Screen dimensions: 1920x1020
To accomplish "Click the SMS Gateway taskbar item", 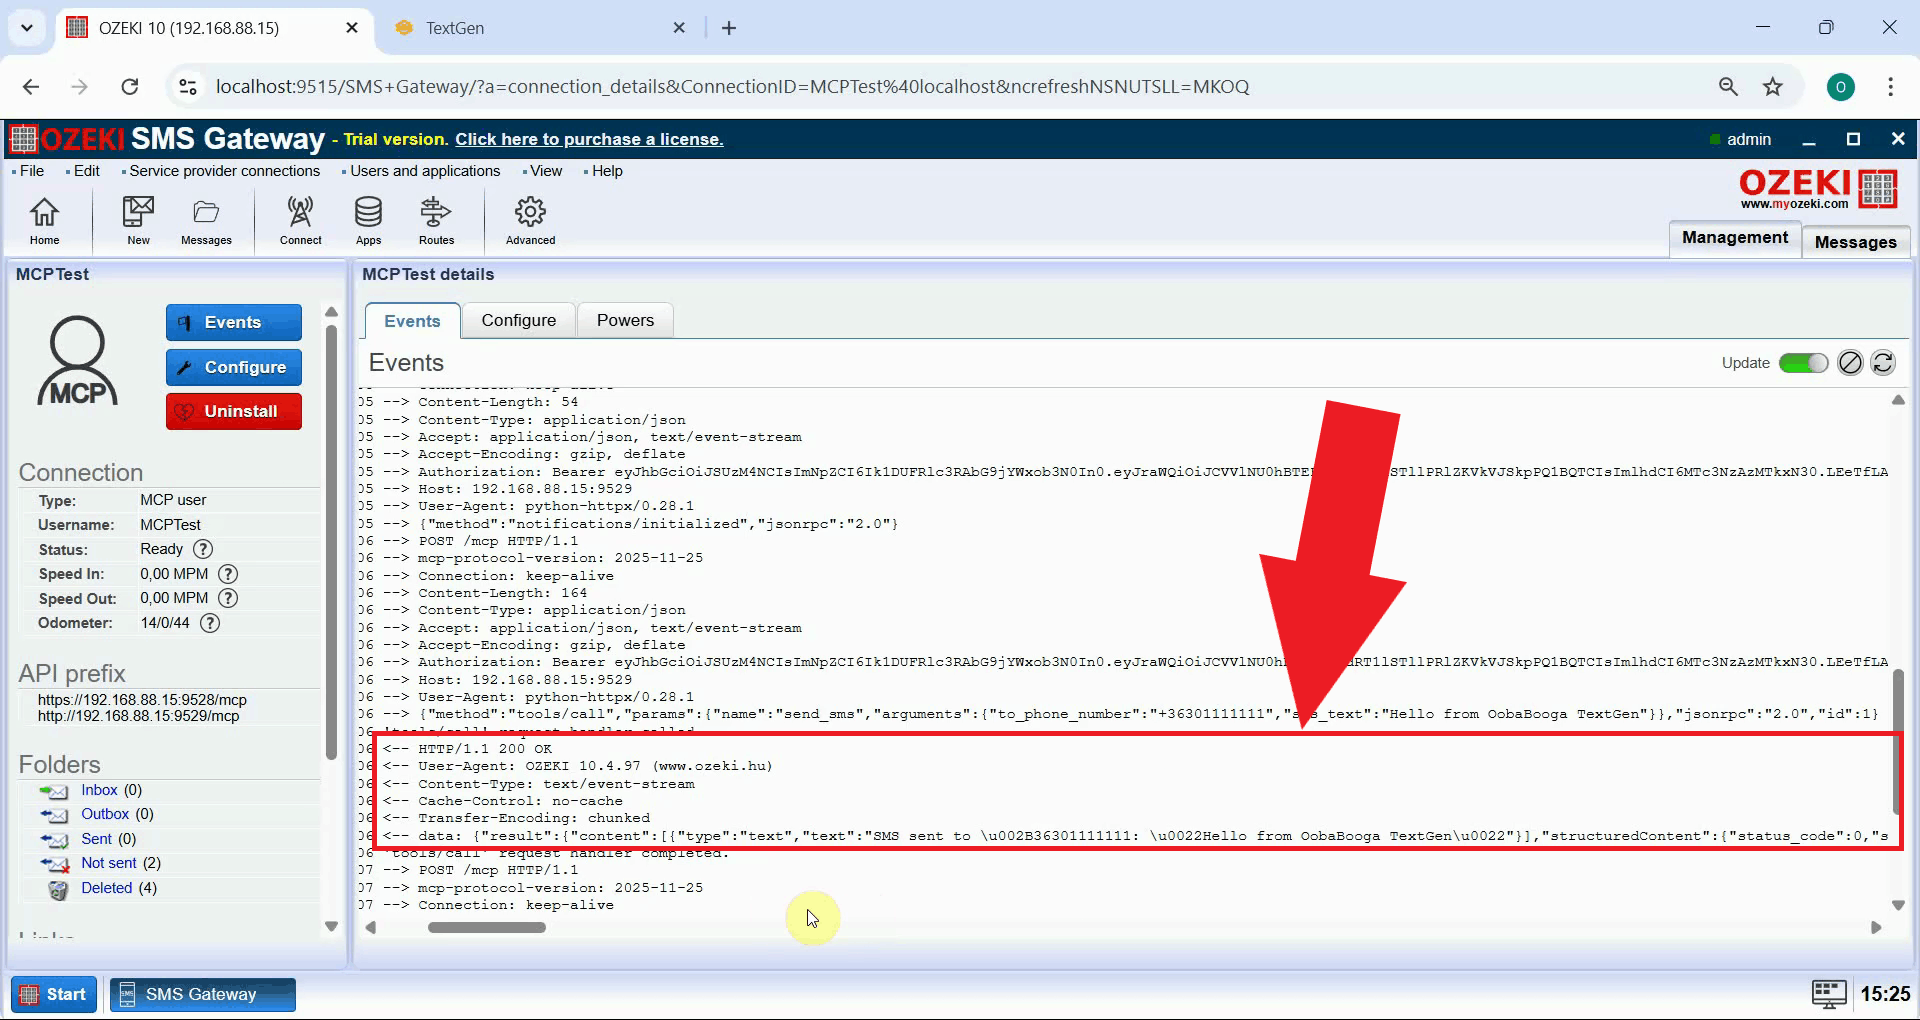I will coord(202,994).
